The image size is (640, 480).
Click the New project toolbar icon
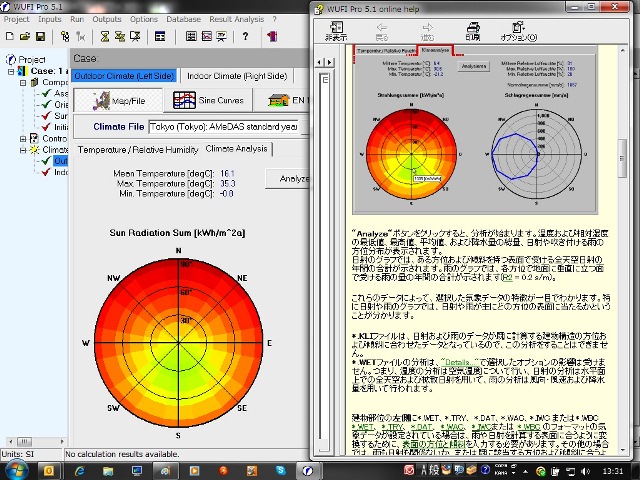pyautogui.click(x=8, y=37)
